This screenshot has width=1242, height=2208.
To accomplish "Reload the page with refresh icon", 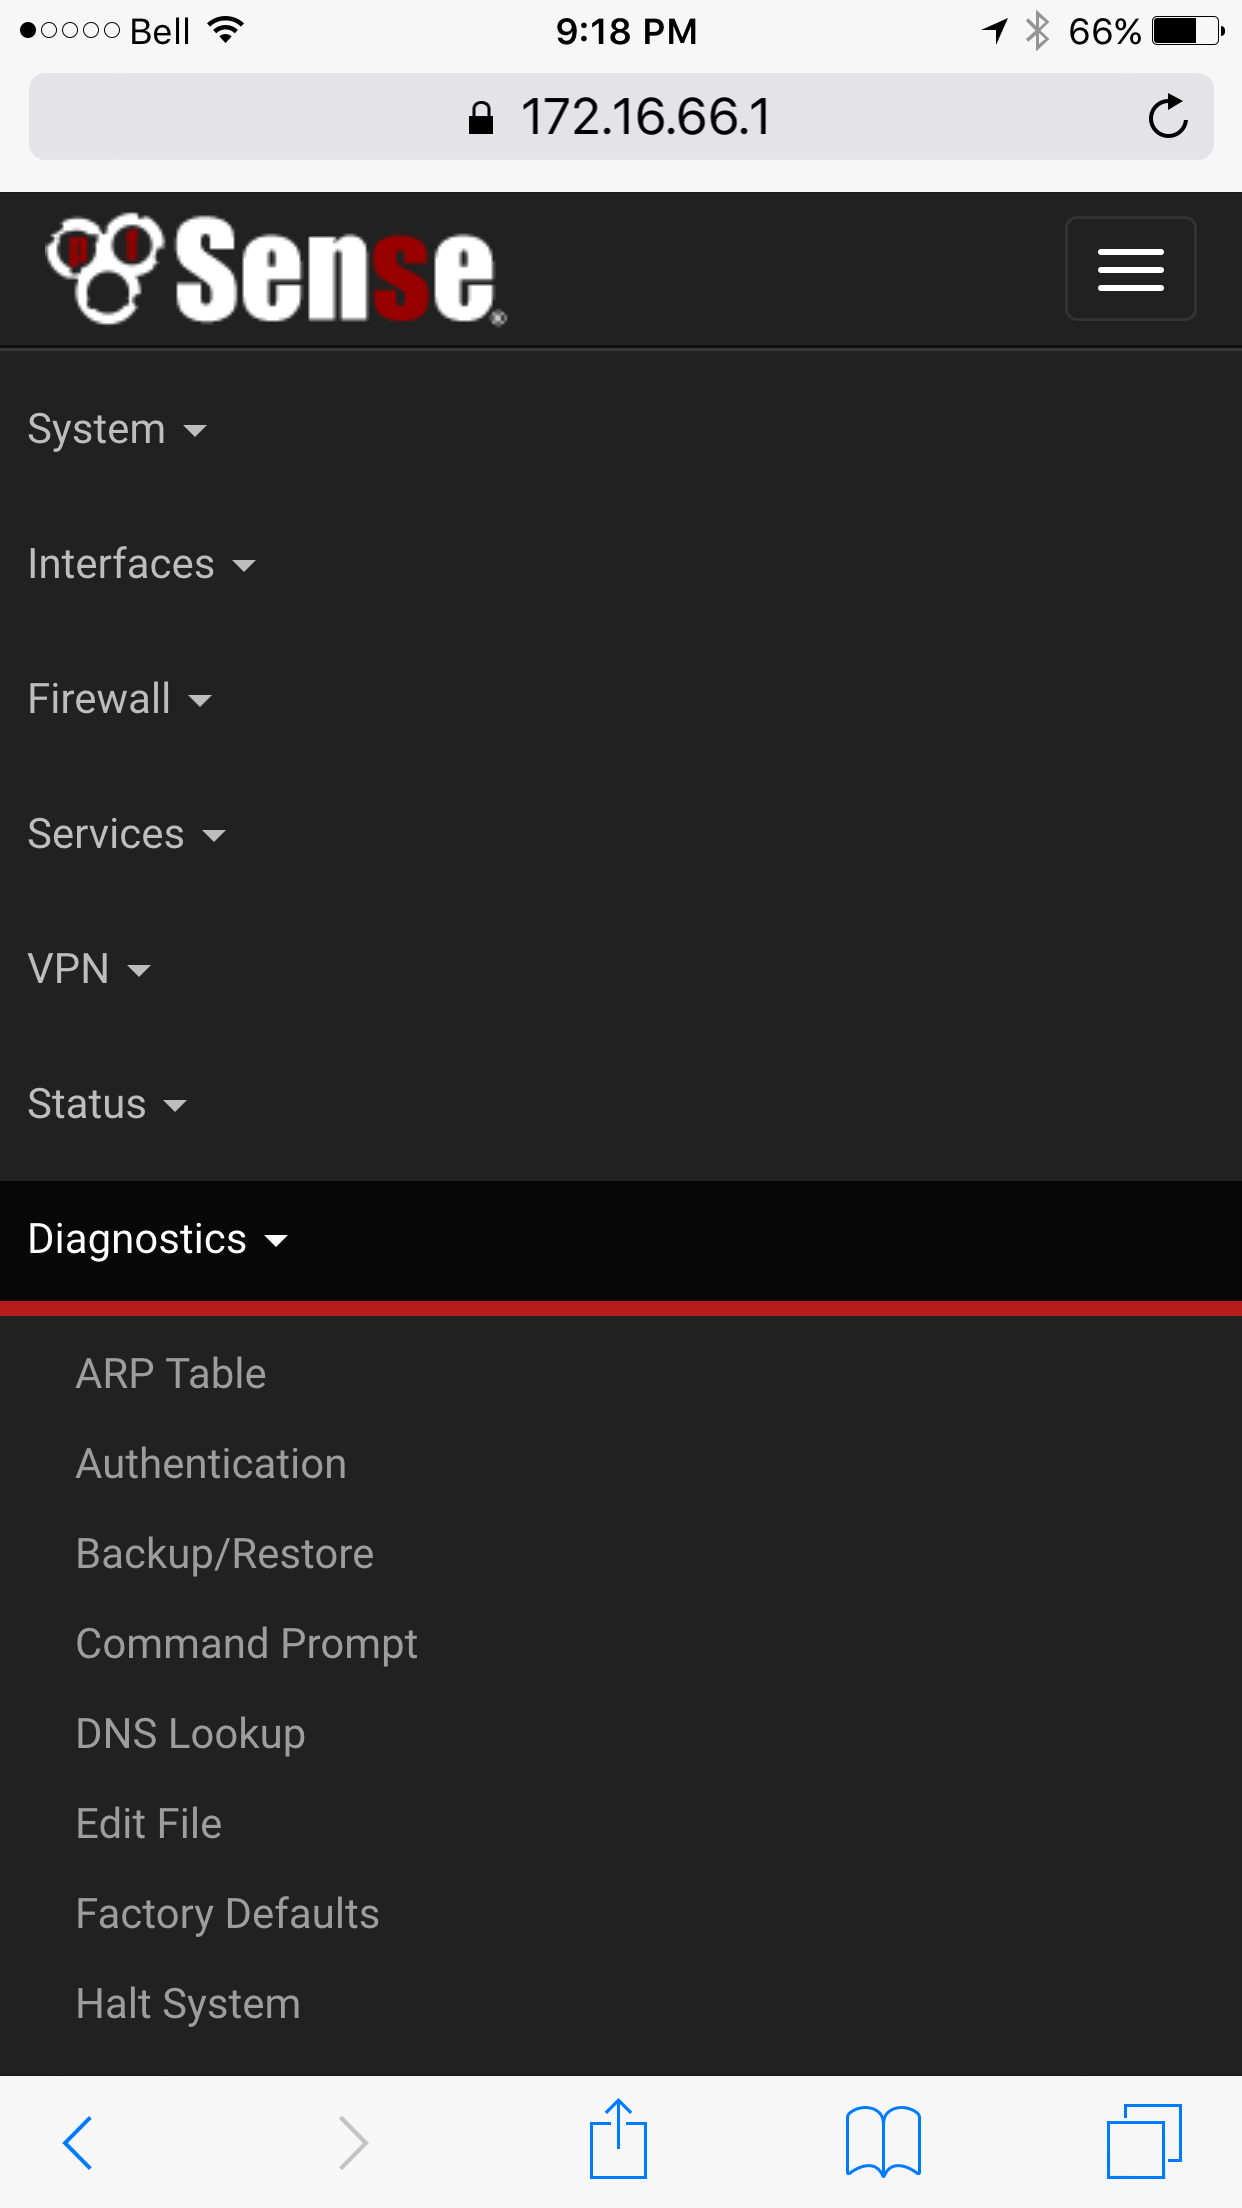I will tap(1167, 117).
